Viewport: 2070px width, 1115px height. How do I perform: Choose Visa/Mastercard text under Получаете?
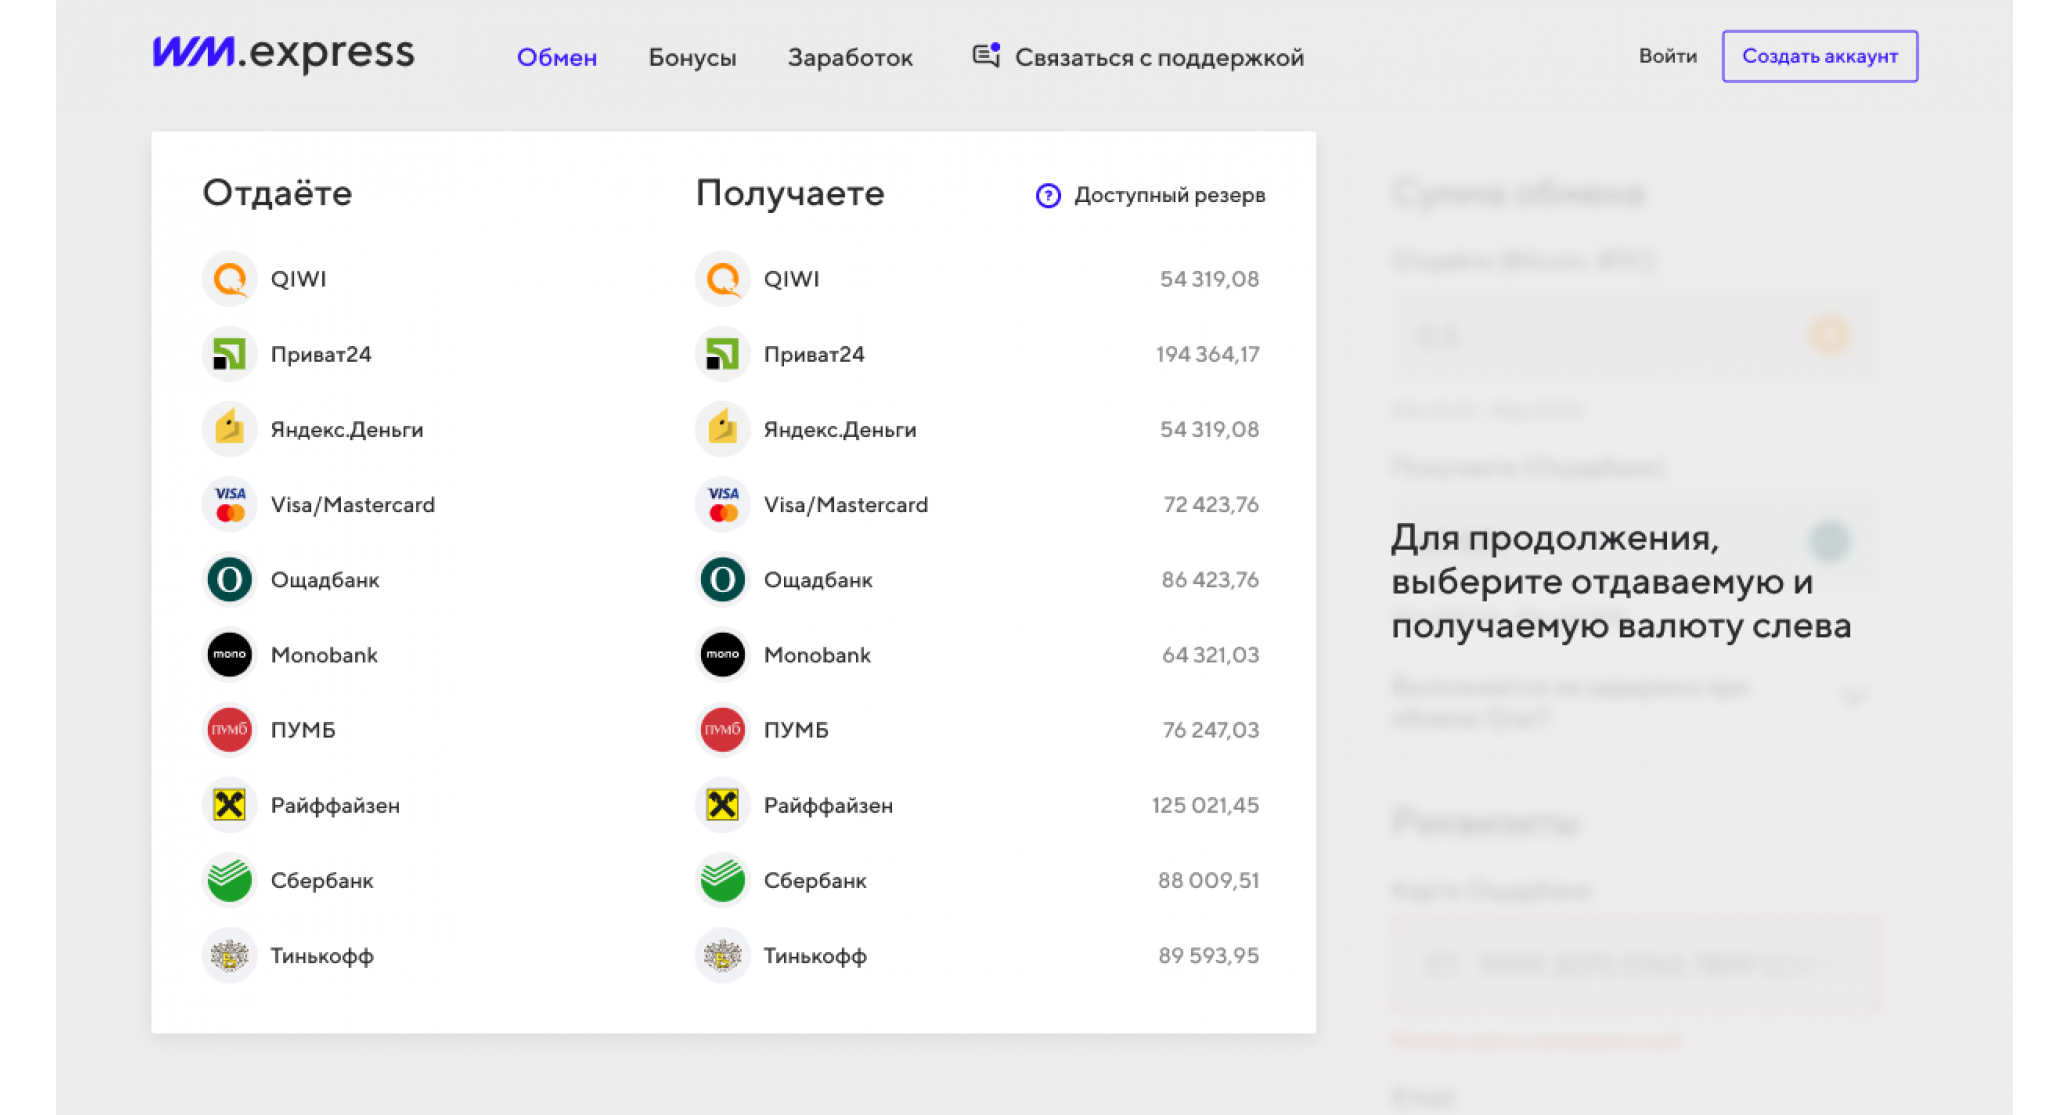846,505
